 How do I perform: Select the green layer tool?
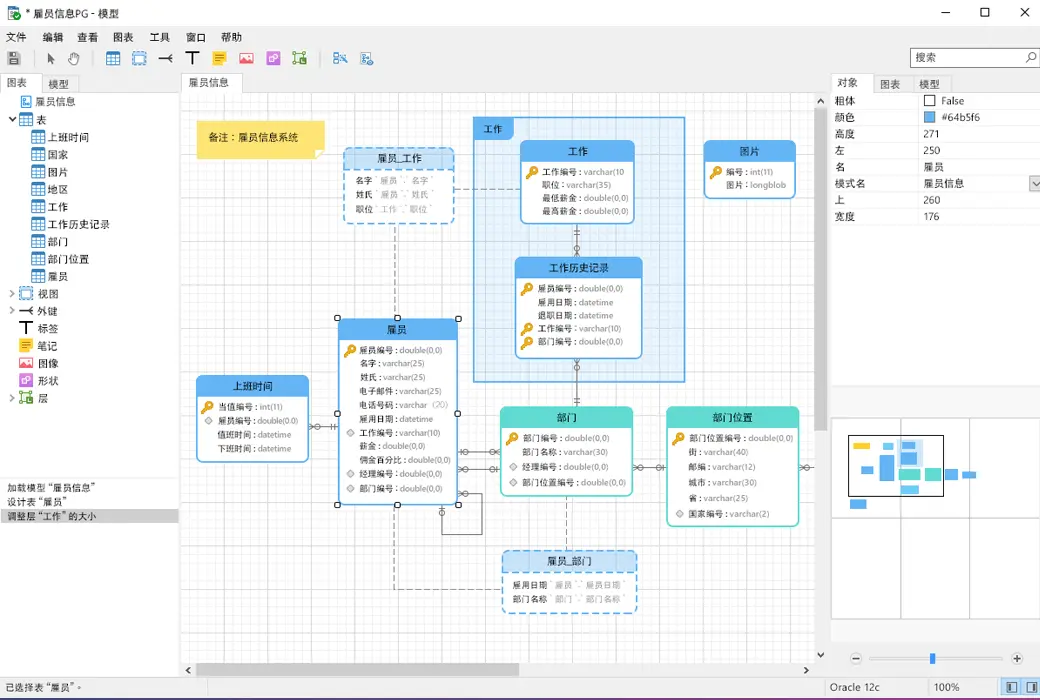click(300, 58)
